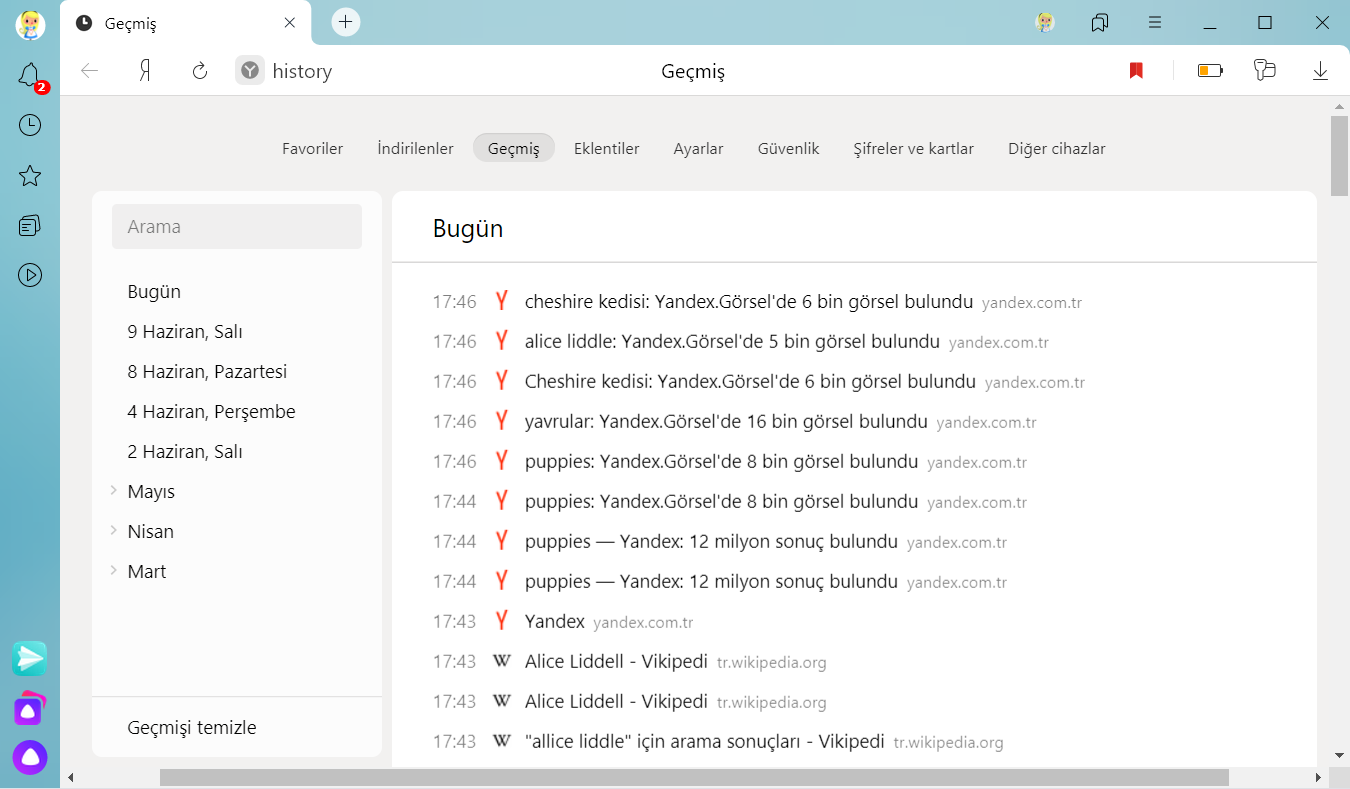The image size is (1350, 789).
Task: Expand the Mayıs month
Action: 113,491
